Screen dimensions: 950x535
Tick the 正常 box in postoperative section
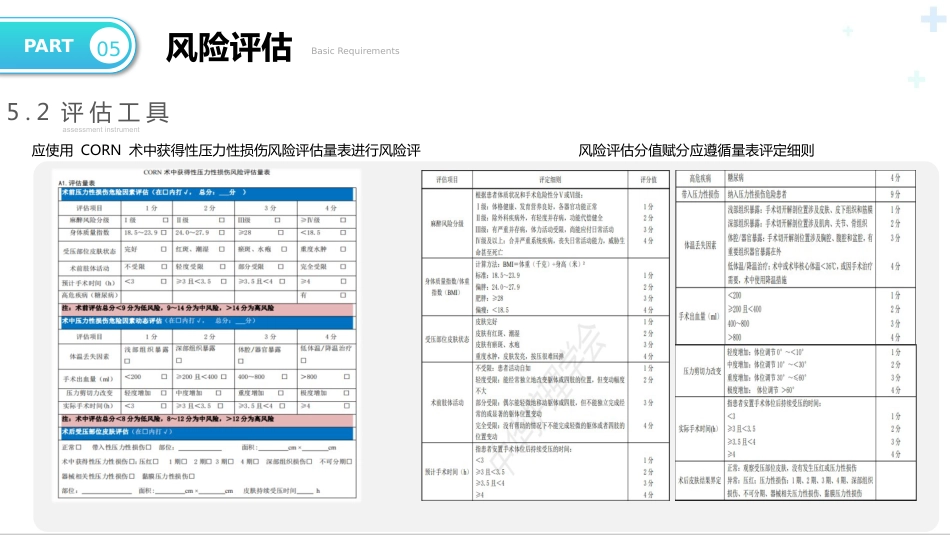pos(78,447)
